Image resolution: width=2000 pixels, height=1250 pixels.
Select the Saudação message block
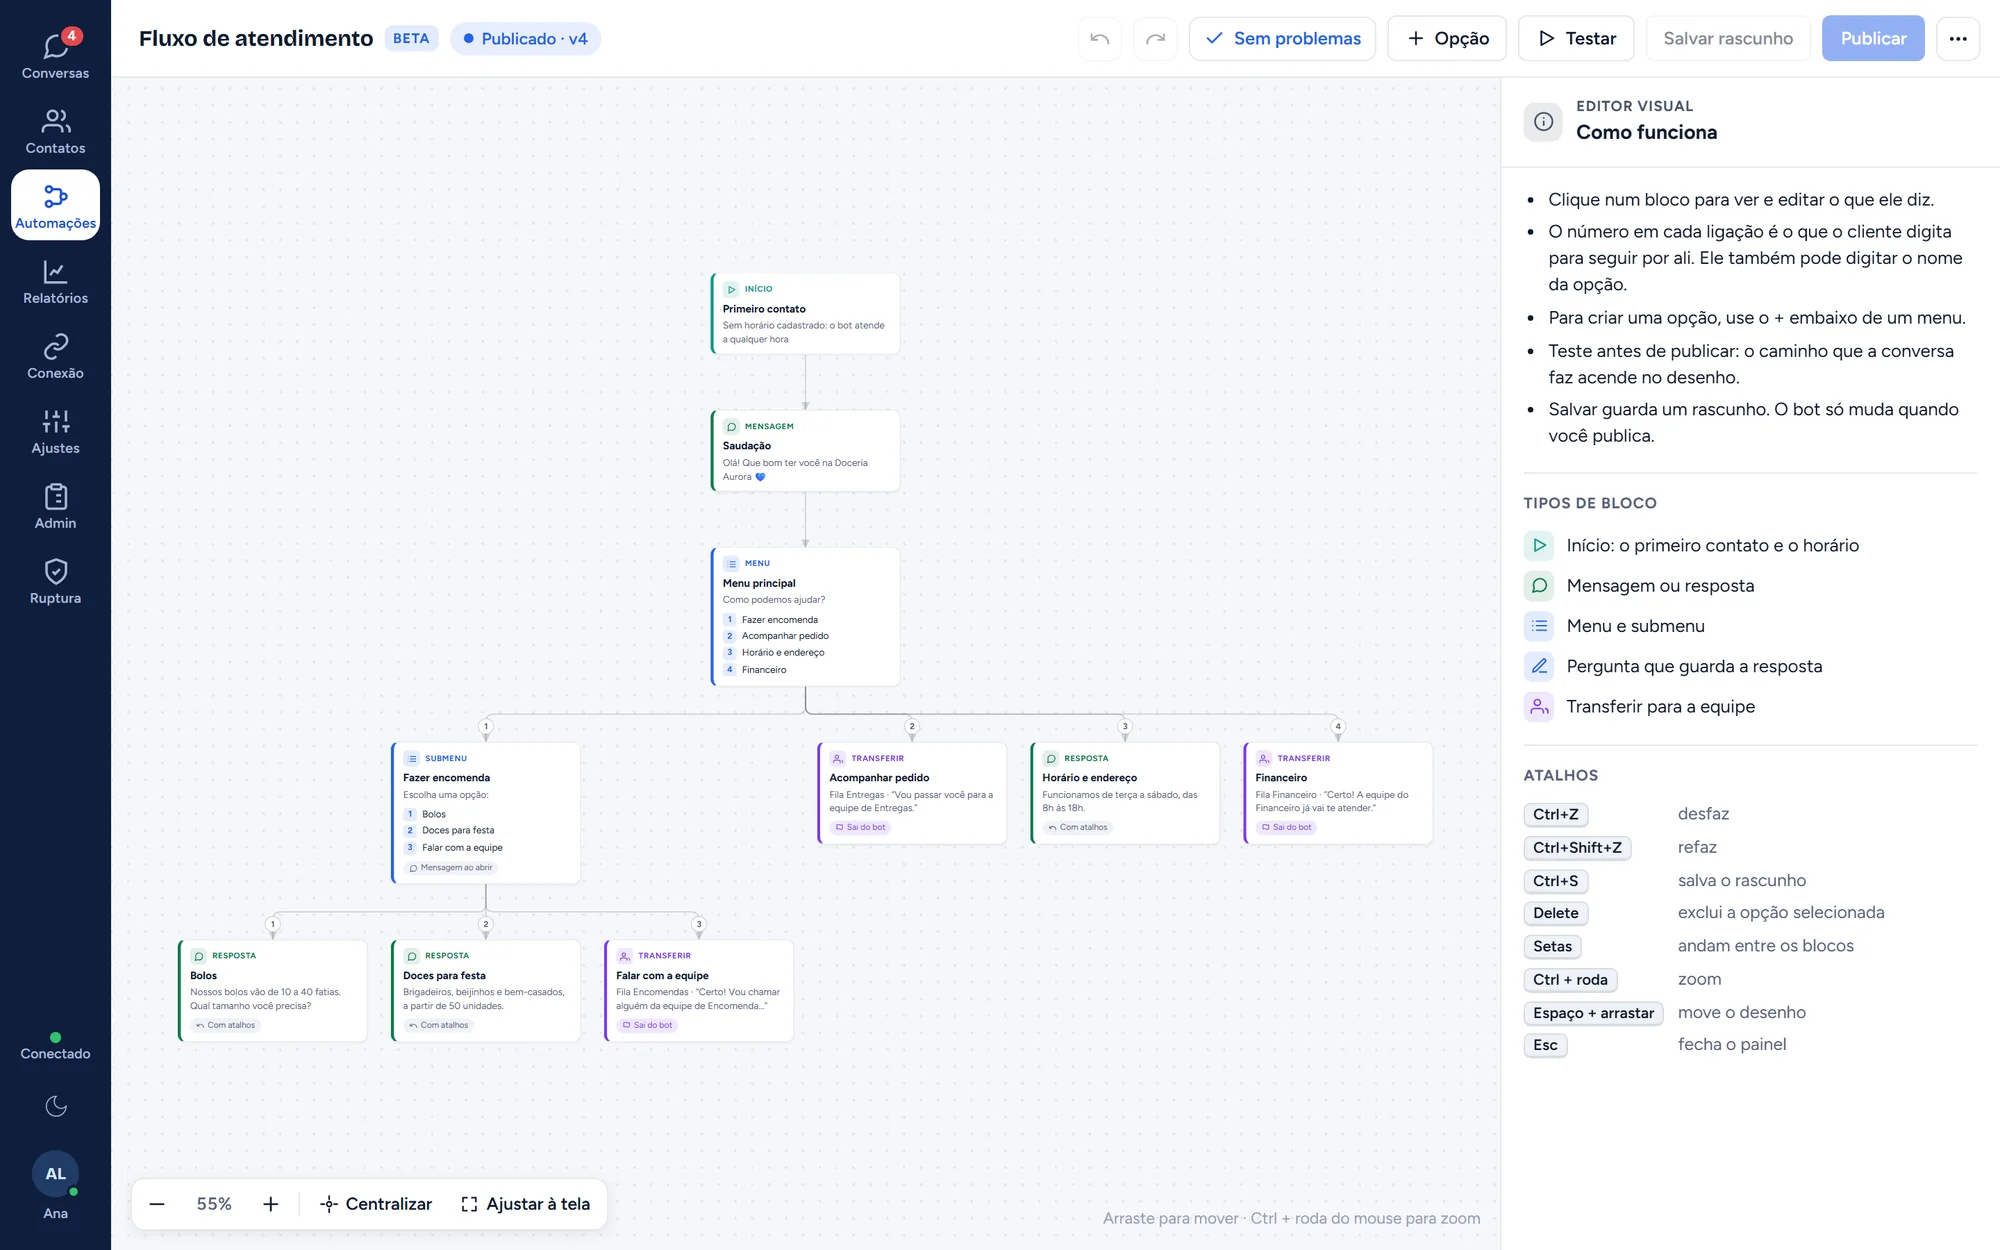pyautogui.click(x=805, y=450)
